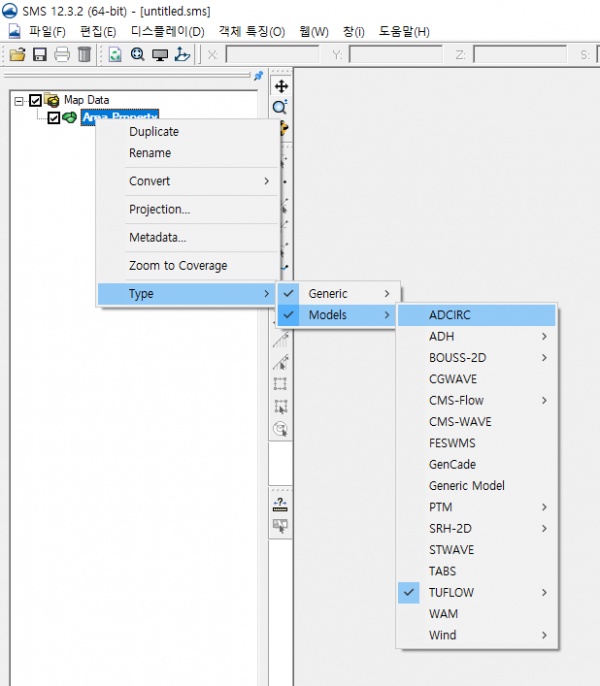Click the Delete trash can icon
Viewport: 600px width, 686px height.
[x=84, y=55]
